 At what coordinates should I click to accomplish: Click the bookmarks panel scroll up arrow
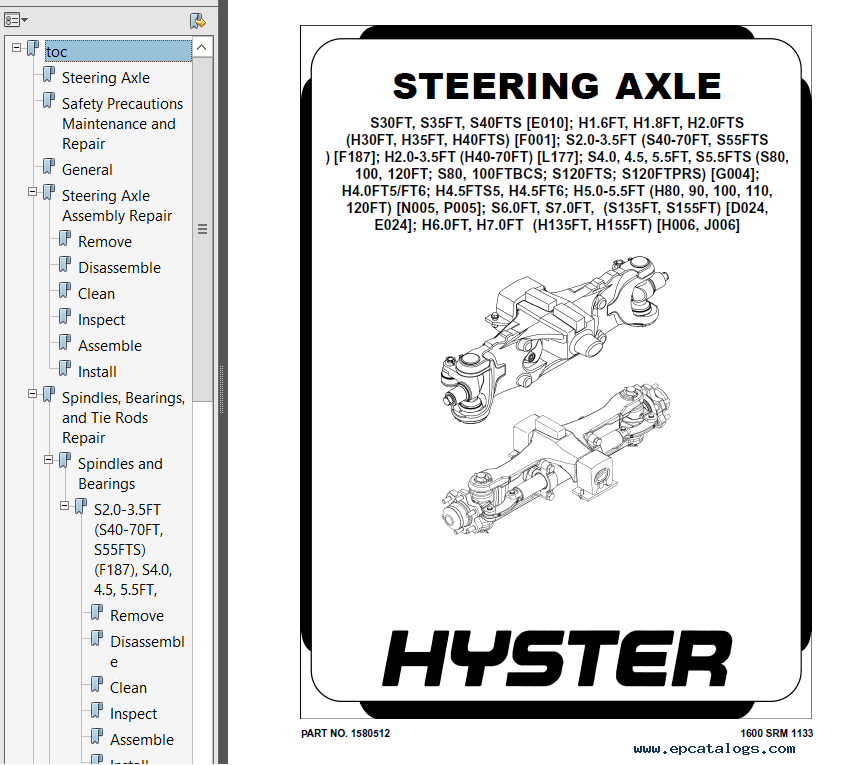pos(202,47)
